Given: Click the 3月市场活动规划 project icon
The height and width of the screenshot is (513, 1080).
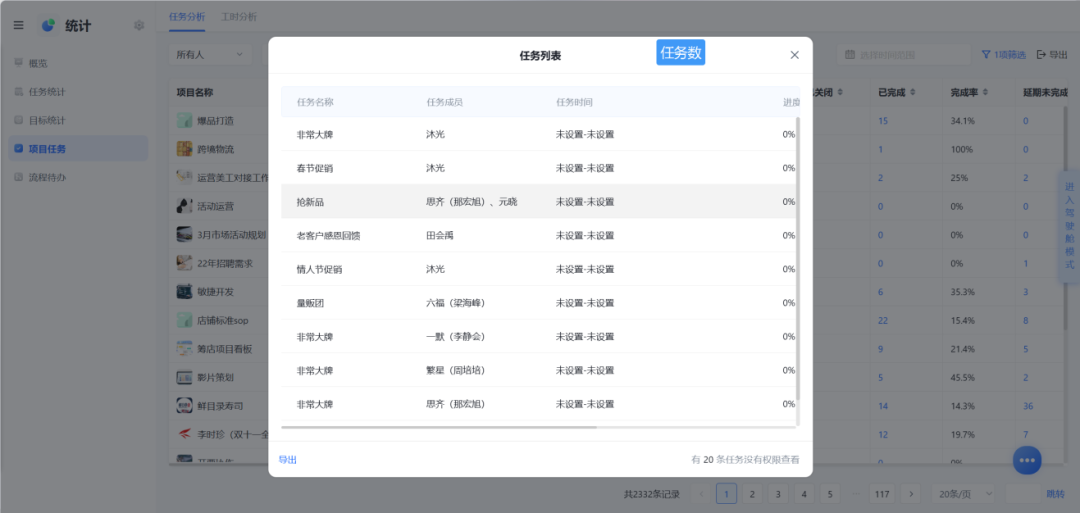Looking at the screenshot, I should 184,234.
